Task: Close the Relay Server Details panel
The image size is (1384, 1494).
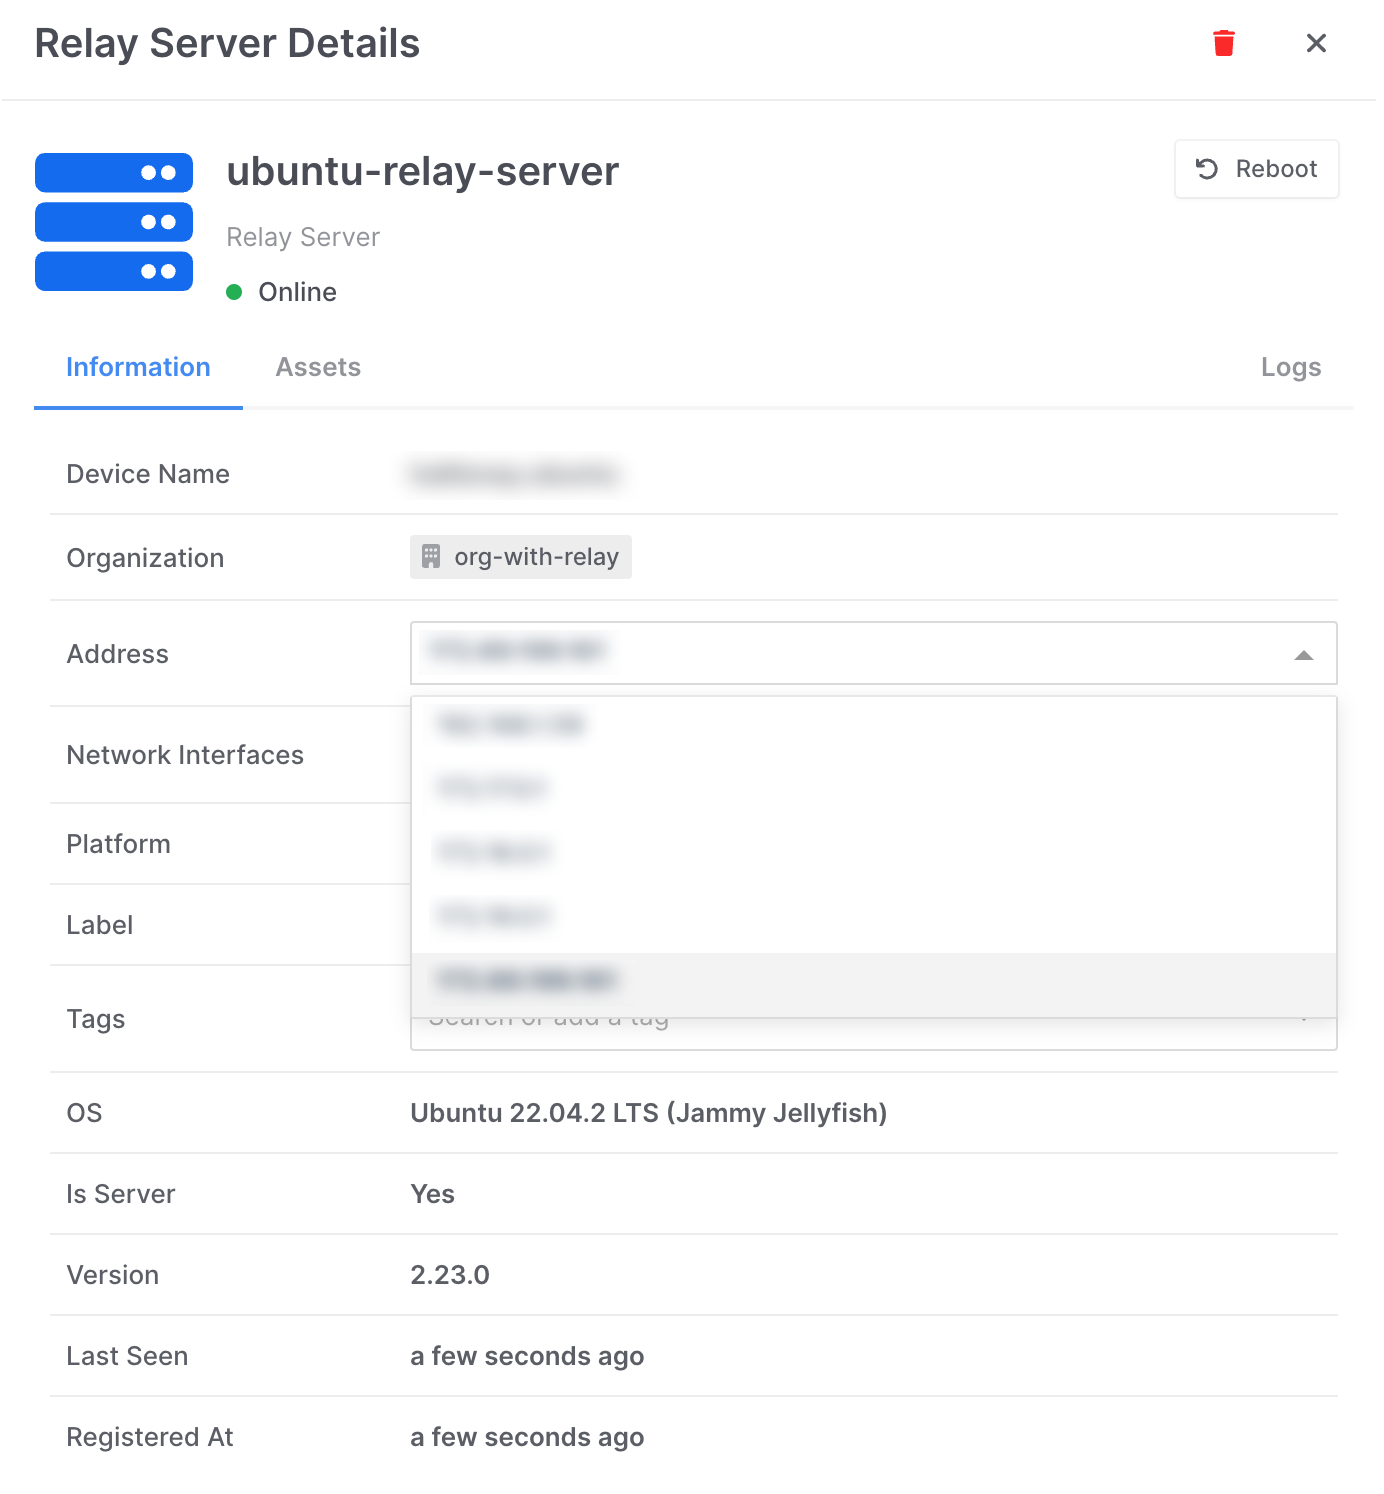Action: click(x=1315, y=43)
